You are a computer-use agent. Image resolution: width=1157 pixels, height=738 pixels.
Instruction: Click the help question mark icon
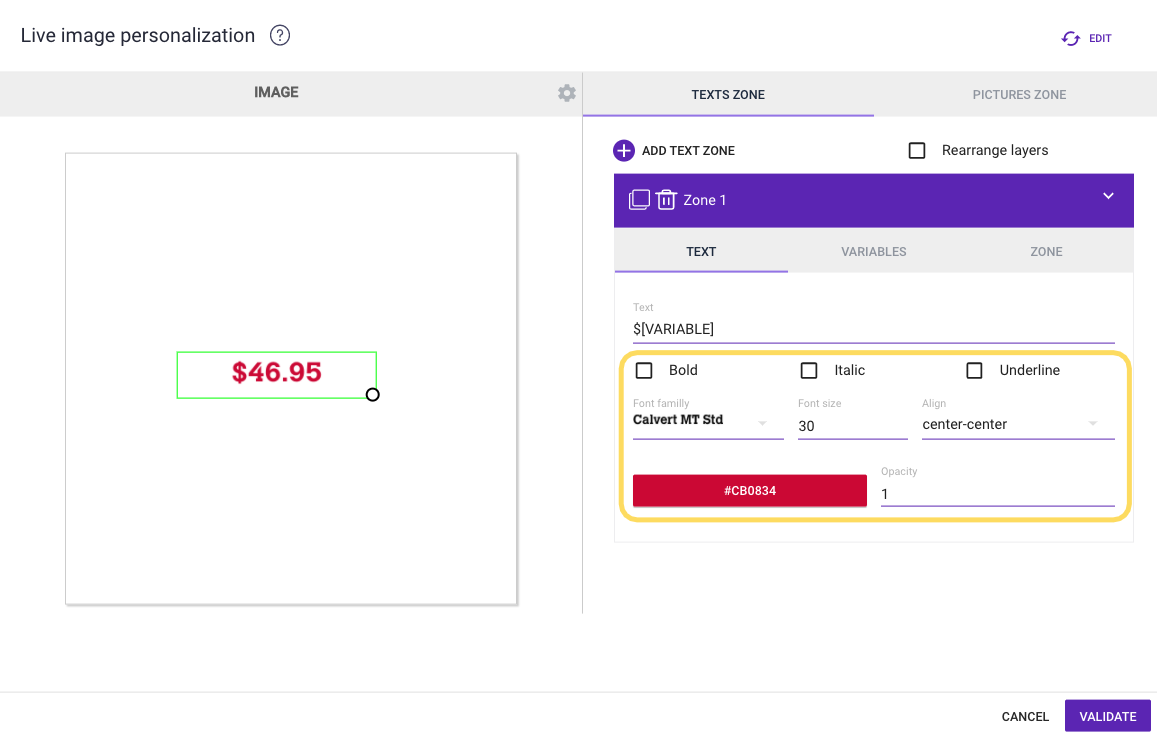click(280, 36)
